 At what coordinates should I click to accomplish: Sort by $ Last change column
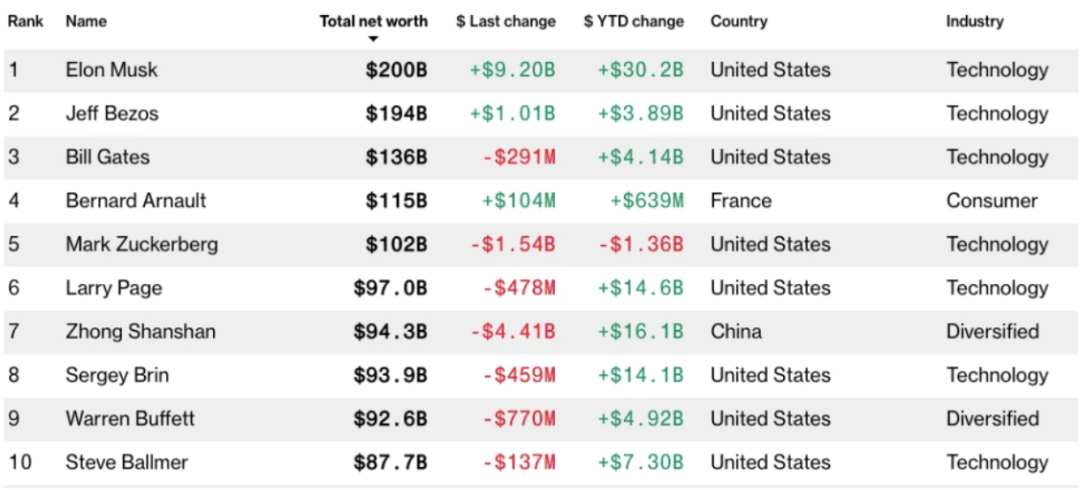coord(505,21)
